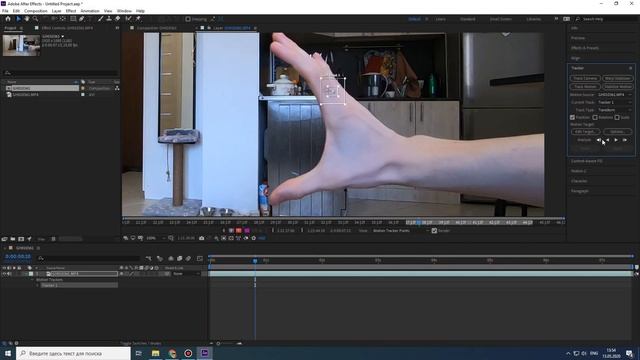This screenshot has width=640, height=360.
Task: Select the Rectangle shape tool
Action: [73, 19]
